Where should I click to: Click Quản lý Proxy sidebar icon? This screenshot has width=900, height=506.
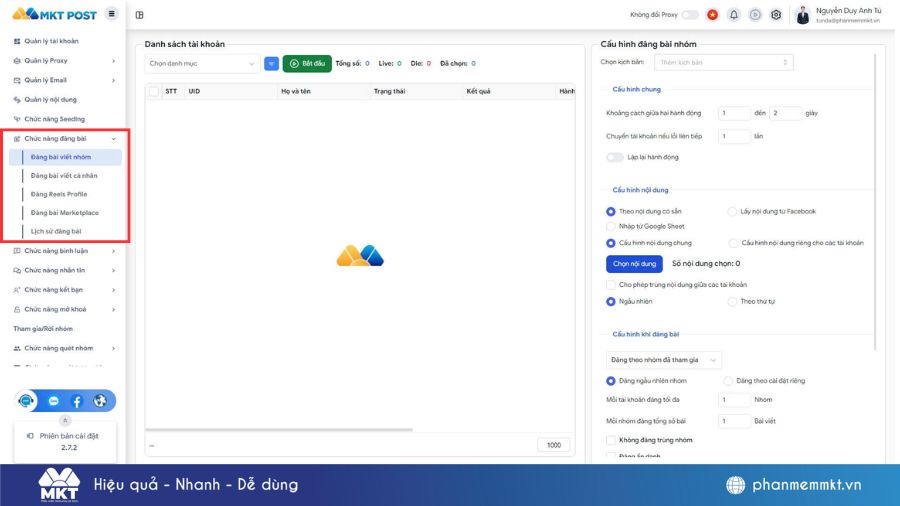(17, 61)
